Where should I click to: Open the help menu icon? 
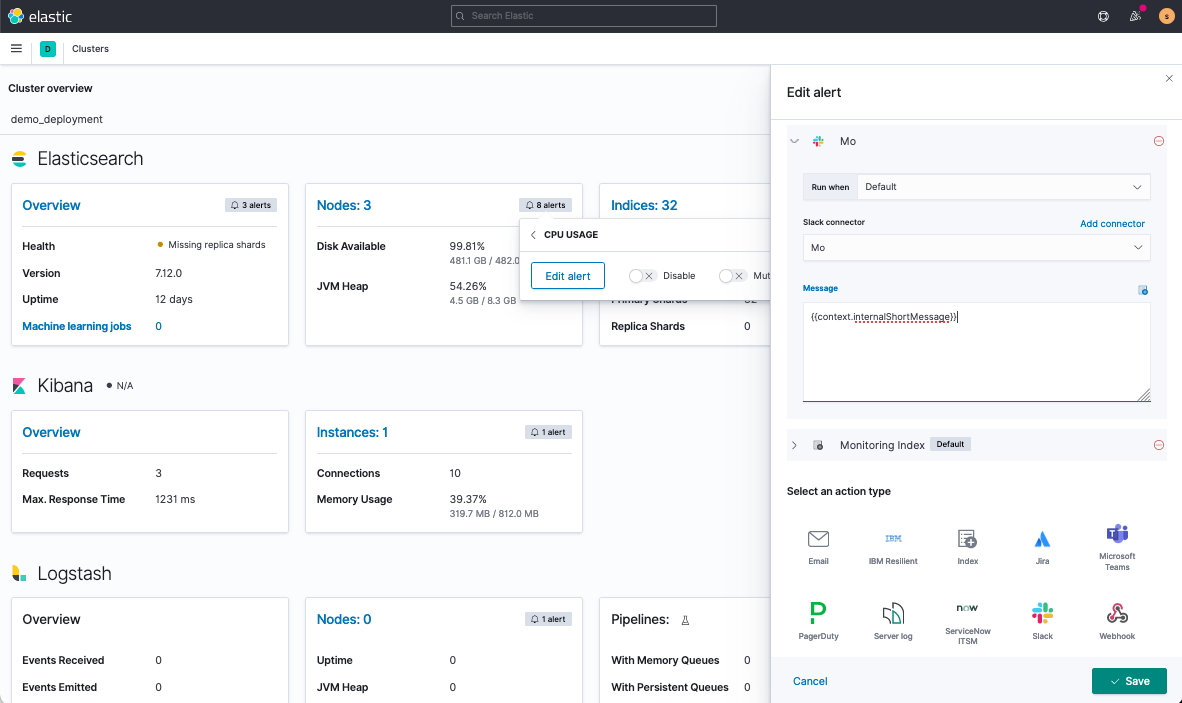[1103, 16]
